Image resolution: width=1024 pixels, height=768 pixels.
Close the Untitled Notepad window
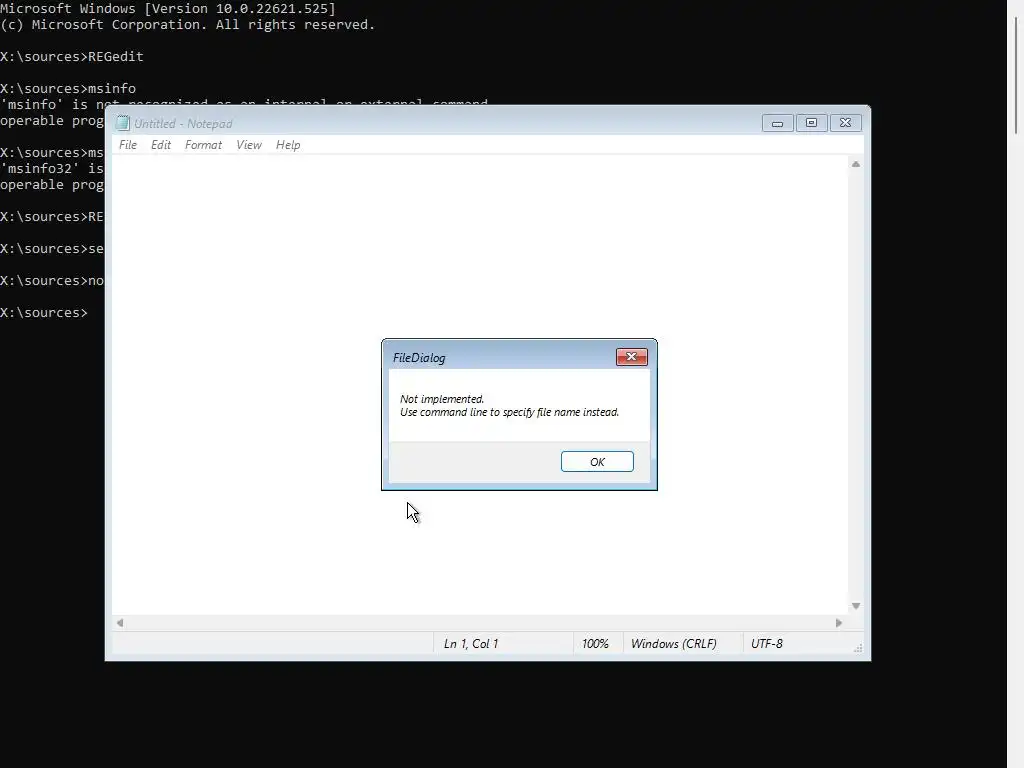(845, 123)
